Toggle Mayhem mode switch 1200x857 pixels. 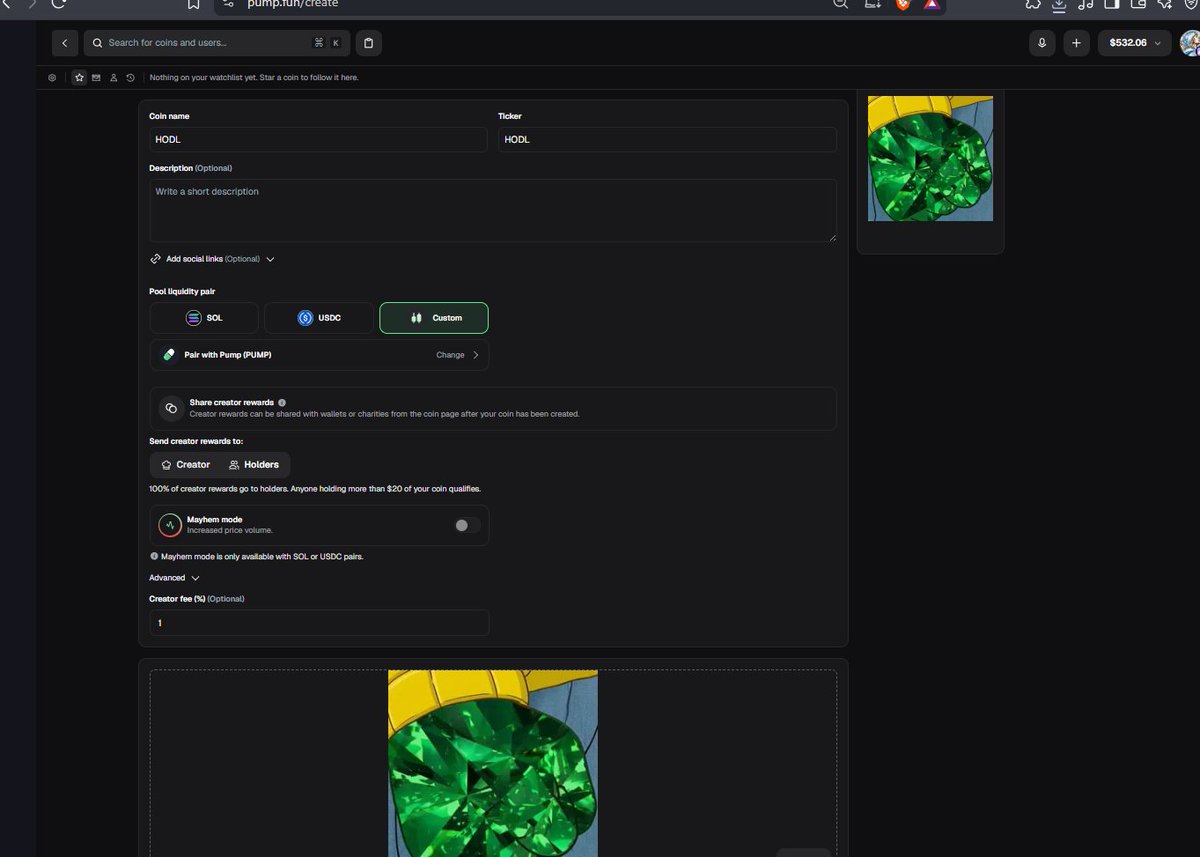pyautogui.click(x=467, y=525)
